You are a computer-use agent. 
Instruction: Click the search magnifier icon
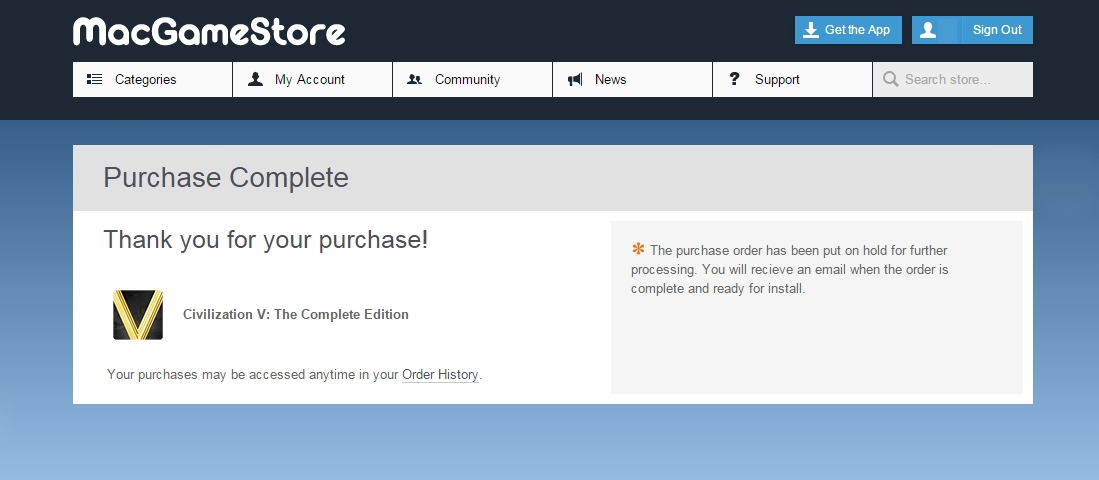[x=891, y=79]
